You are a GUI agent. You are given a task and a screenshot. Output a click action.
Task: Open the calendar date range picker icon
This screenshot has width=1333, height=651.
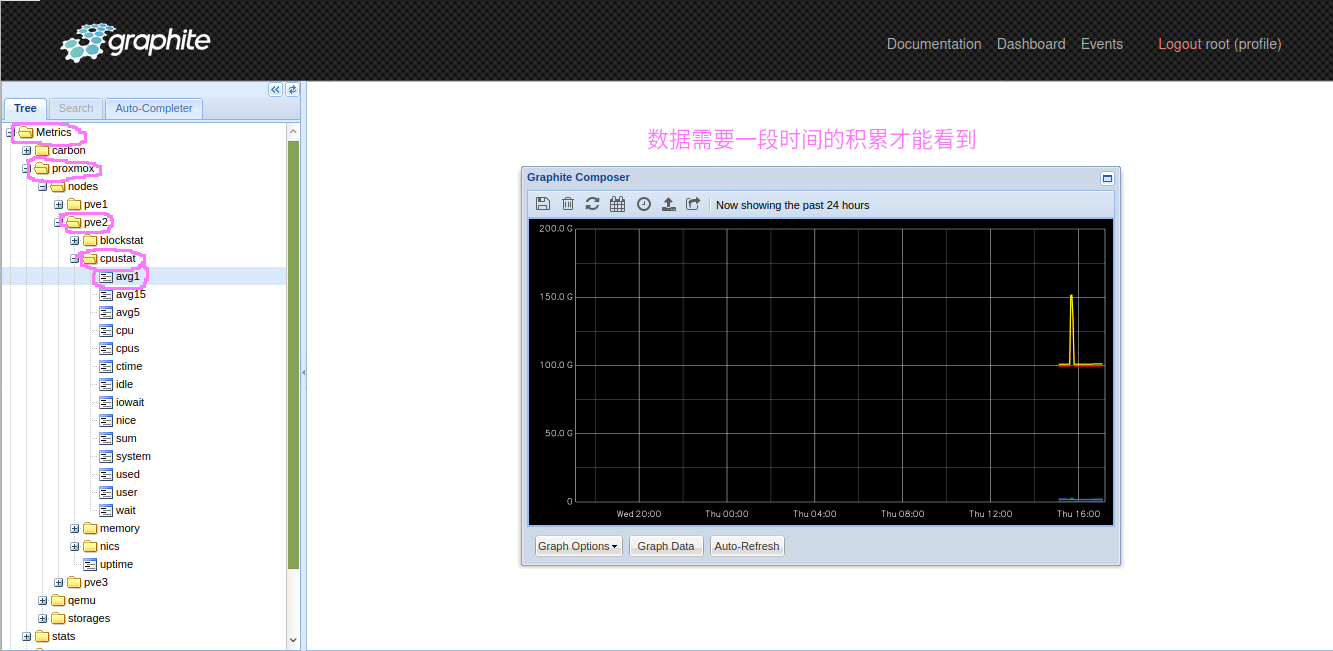[618, 204]
